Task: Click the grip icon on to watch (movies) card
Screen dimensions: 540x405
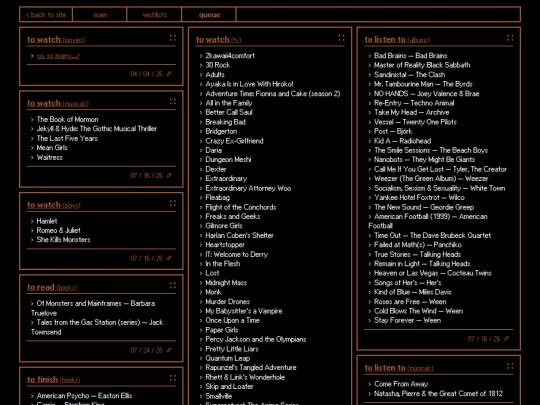Action: point(173,38)
